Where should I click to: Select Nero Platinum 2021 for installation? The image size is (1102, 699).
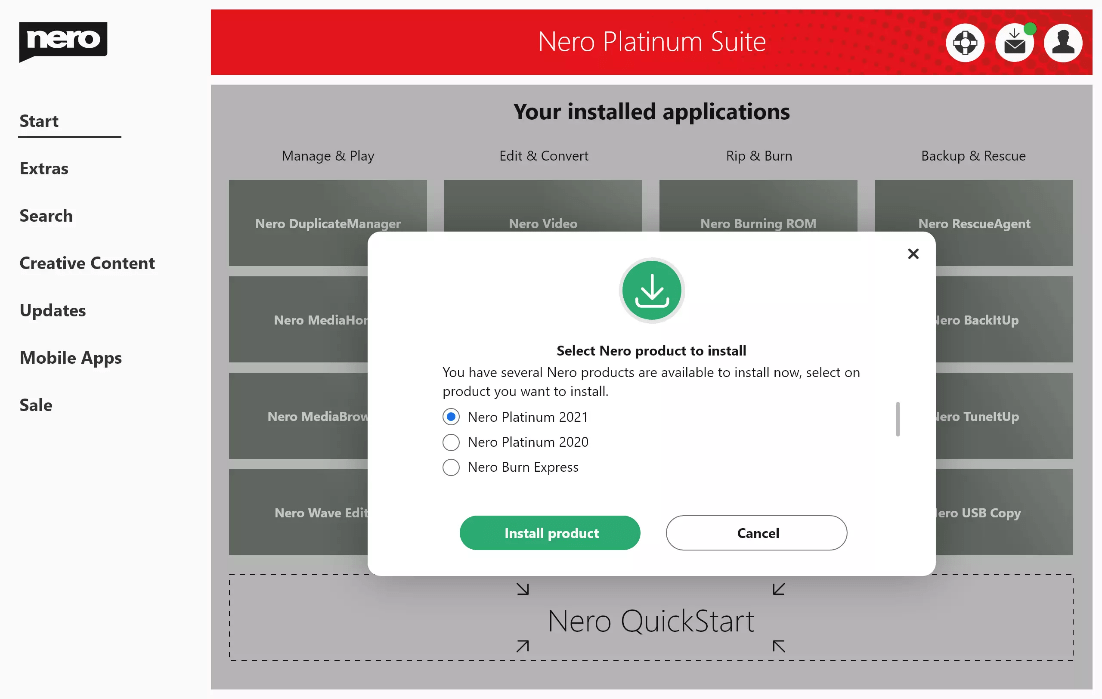(451, 417)
